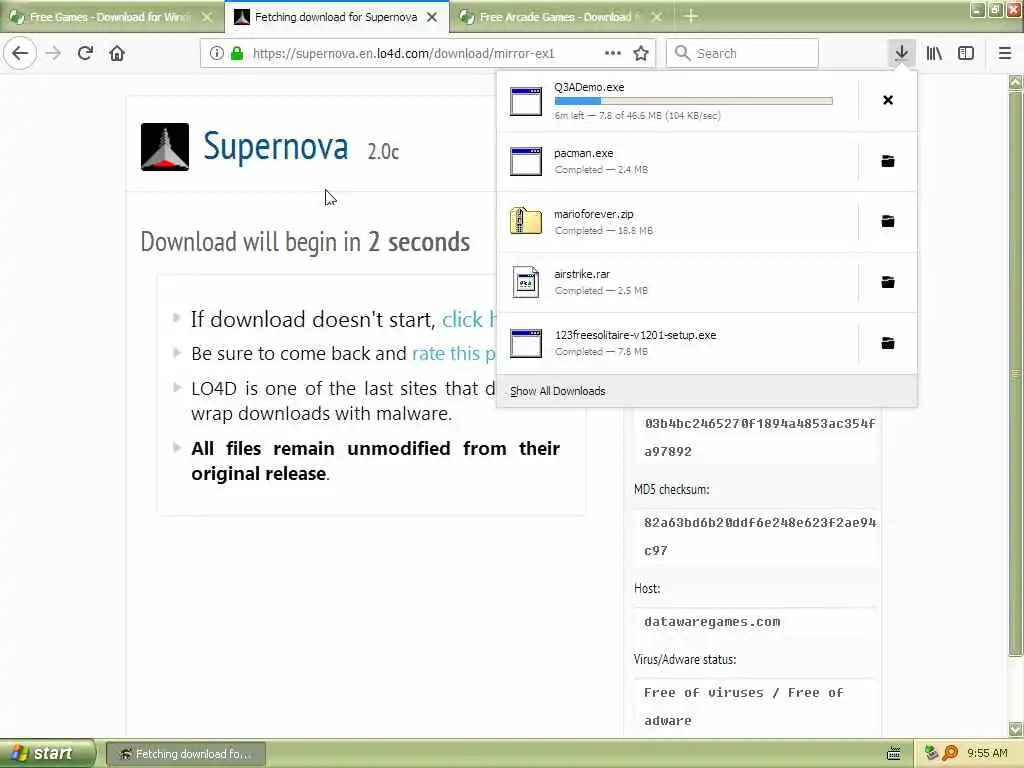Focus the Search box in toolbar
This screenshot has width=1024, height=768.
[x=743, y=54]
